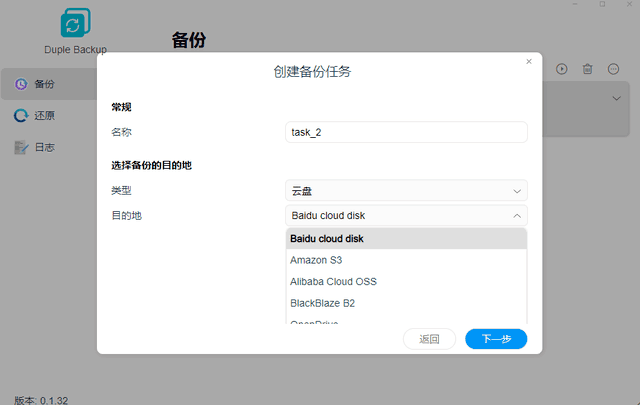Collapse the 目的地 dropdown showing Baidu cloud disk
This screenshot has width=640, height=405.
pyautogui.click(x=406, y=216)
